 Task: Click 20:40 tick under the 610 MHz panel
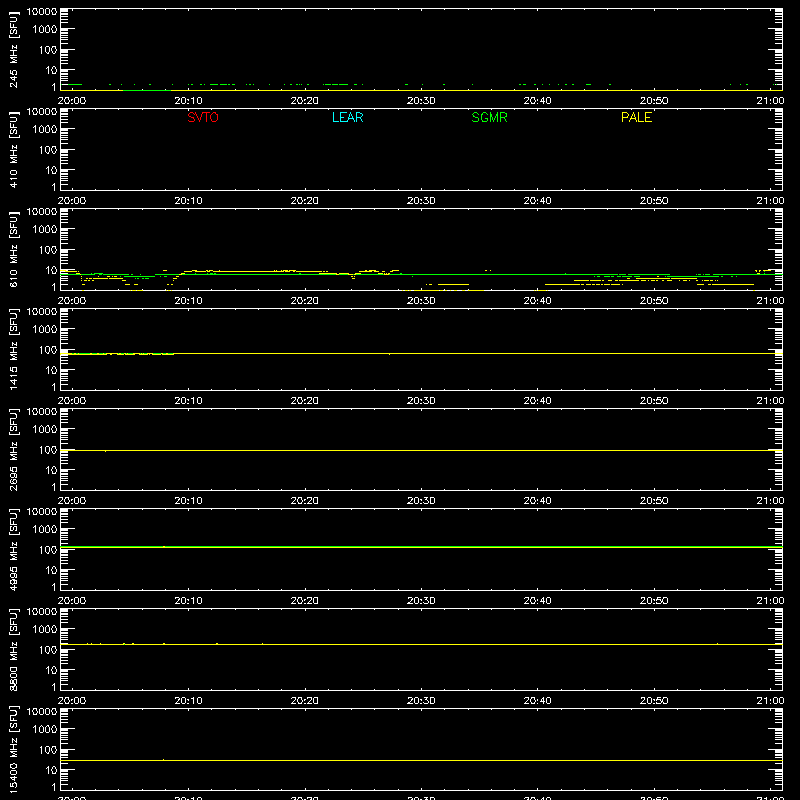tap(537, 301)
